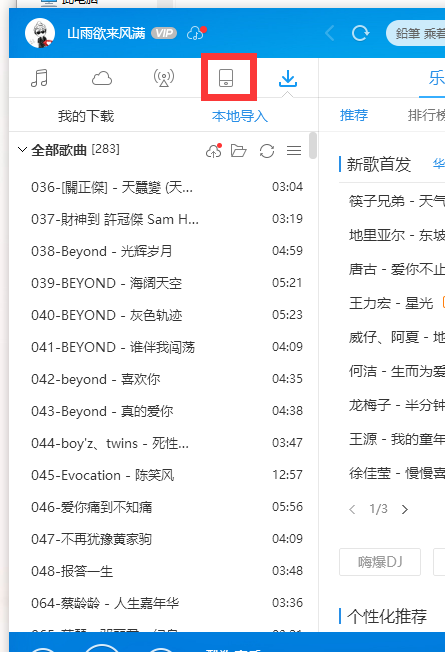
Task: Collapse the 全部歌曲 list
Action: pos(22,149)
